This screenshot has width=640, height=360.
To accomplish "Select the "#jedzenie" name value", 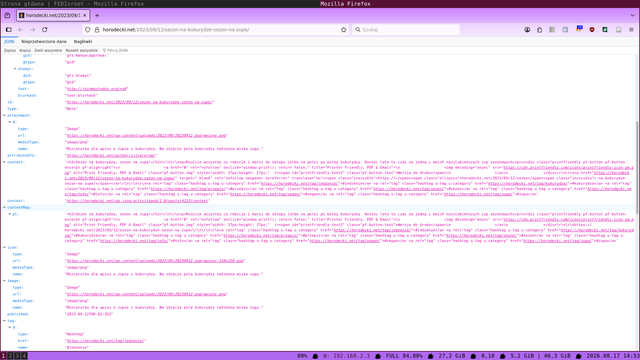I will [x=77, y=347].
